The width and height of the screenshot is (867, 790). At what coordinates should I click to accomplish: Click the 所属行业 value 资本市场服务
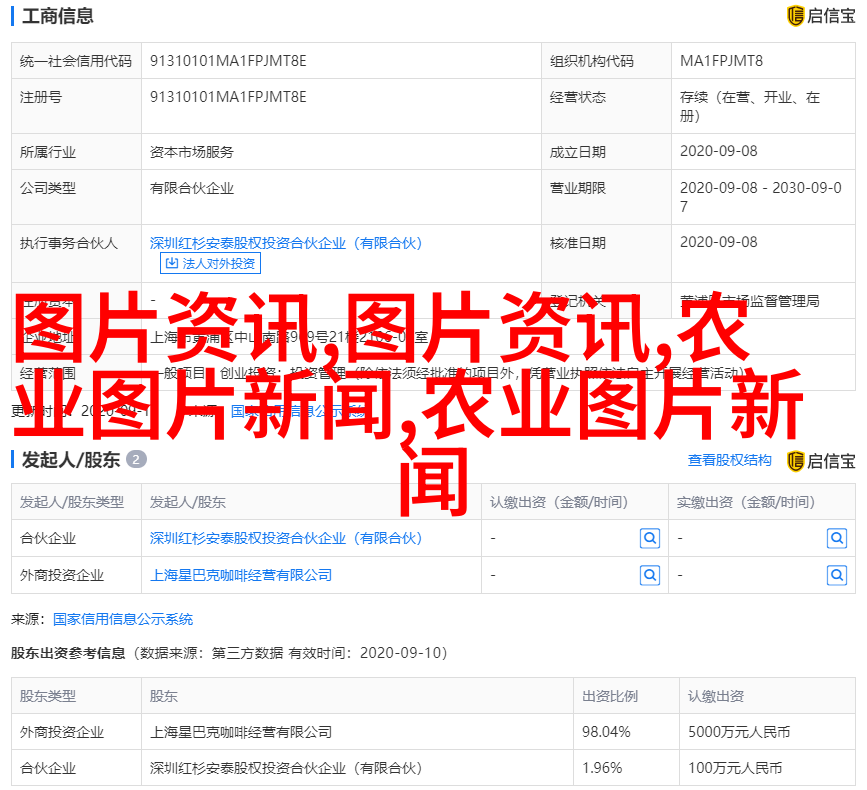click(x=192, y=152)
